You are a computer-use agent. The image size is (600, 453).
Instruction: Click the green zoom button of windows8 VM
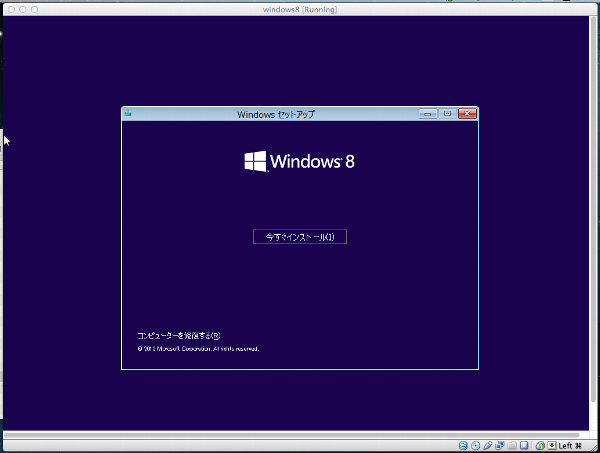click(x=34, y=9)
